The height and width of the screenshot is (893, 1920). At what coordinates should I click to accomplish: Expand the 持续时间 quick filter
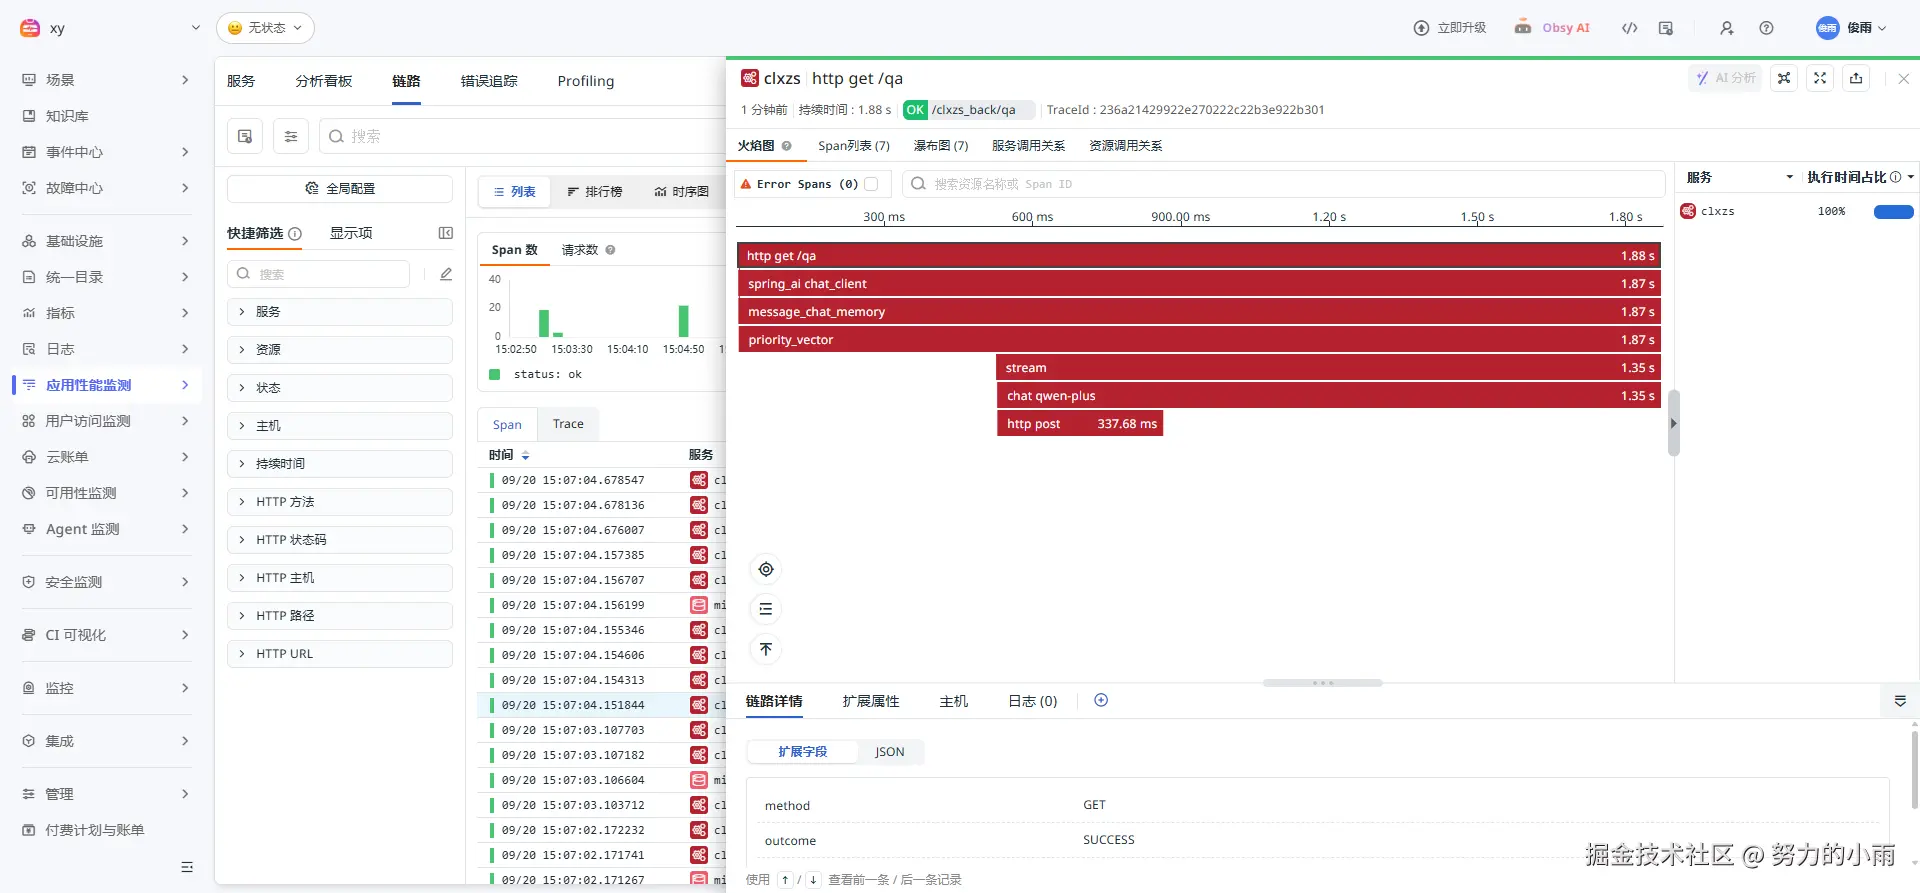[x=340, y=464]
